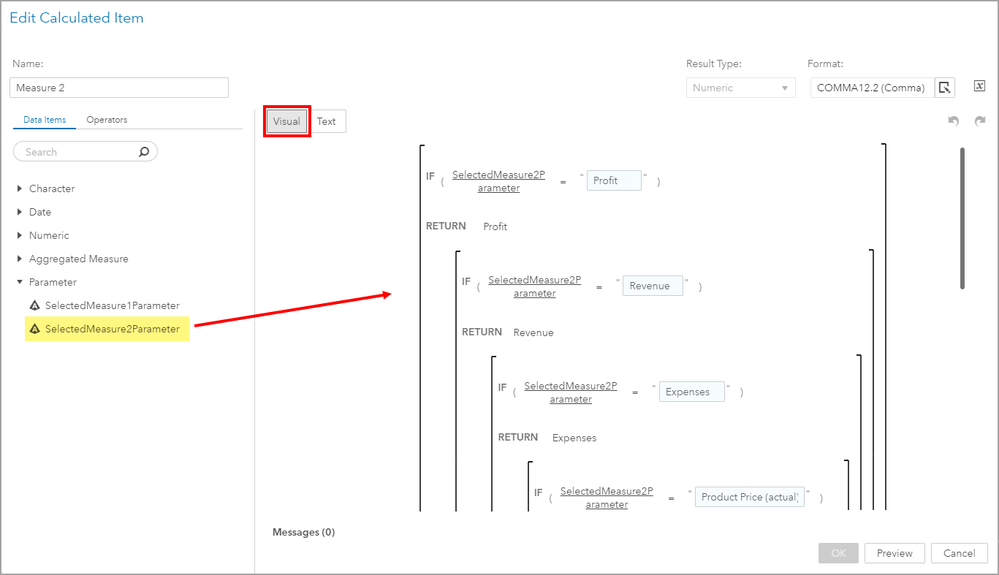Click the SelectedMeasure2Parameter parameter icon
999x575 pixels.
coord(34,329)
